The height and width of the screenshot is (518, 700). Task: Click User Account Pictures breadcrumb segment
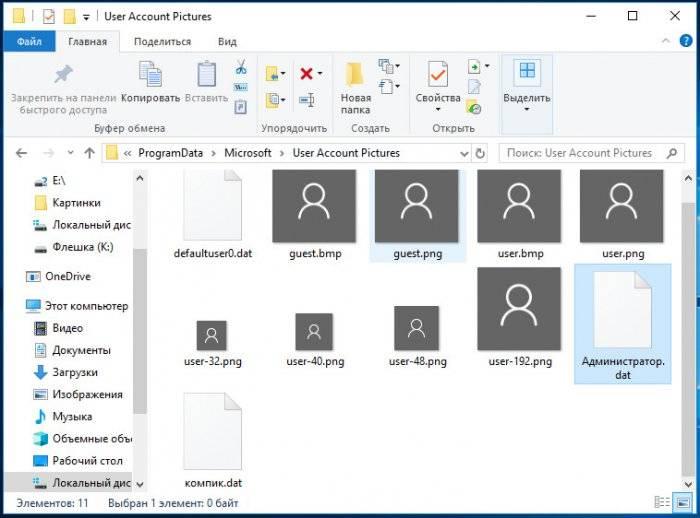[346, 153]
